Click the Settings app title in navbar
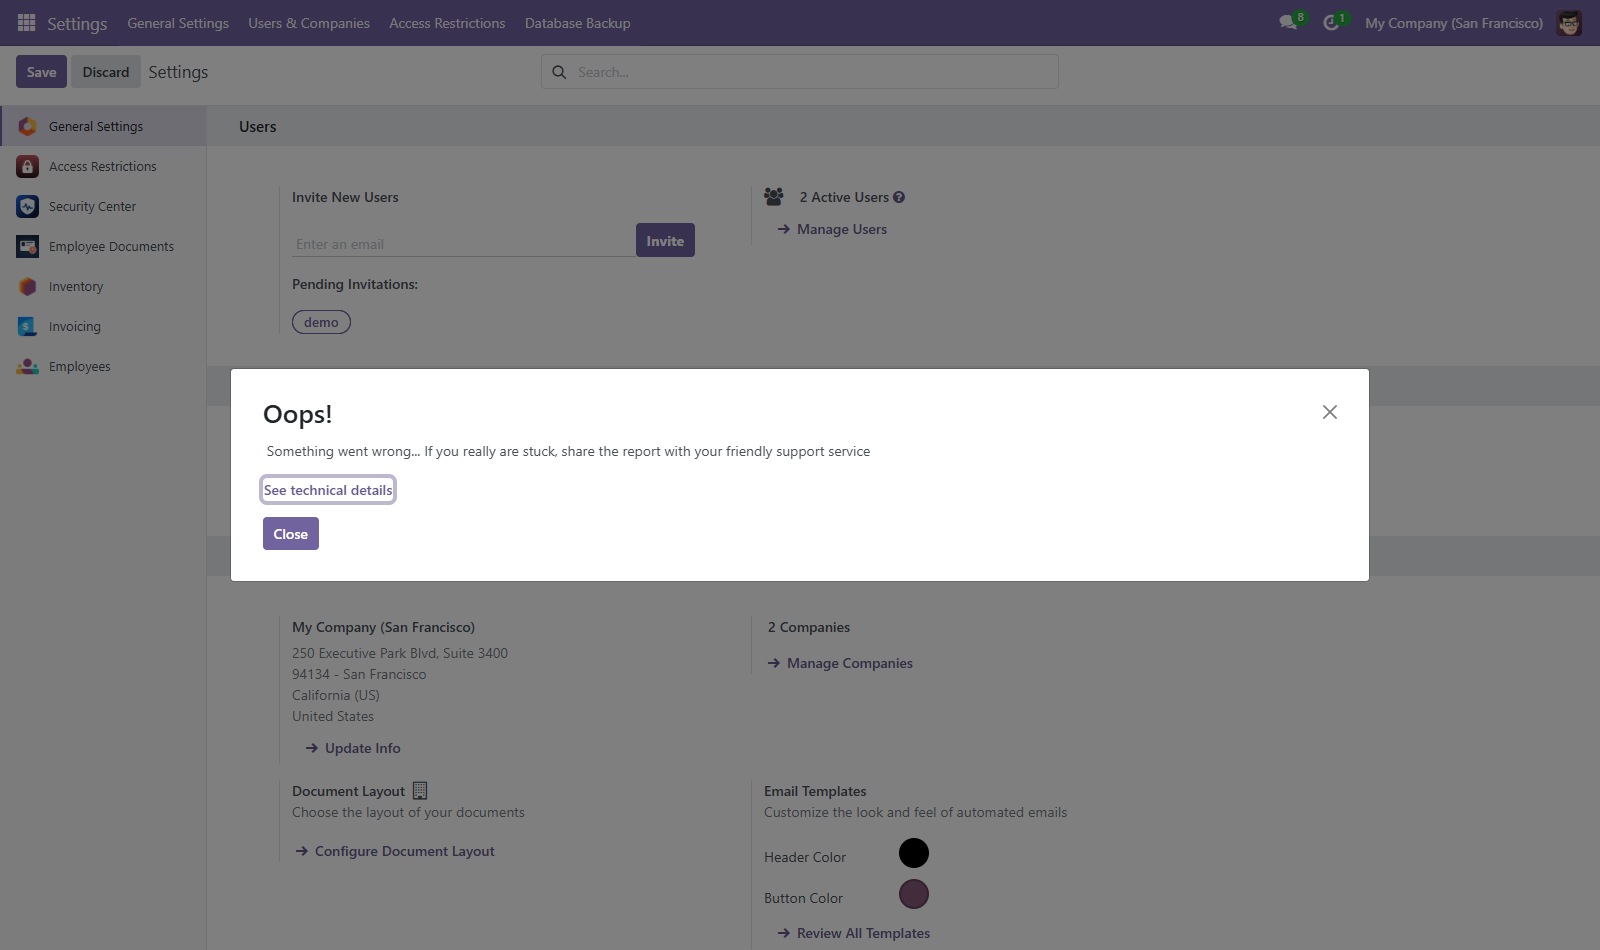 point(77,23)
